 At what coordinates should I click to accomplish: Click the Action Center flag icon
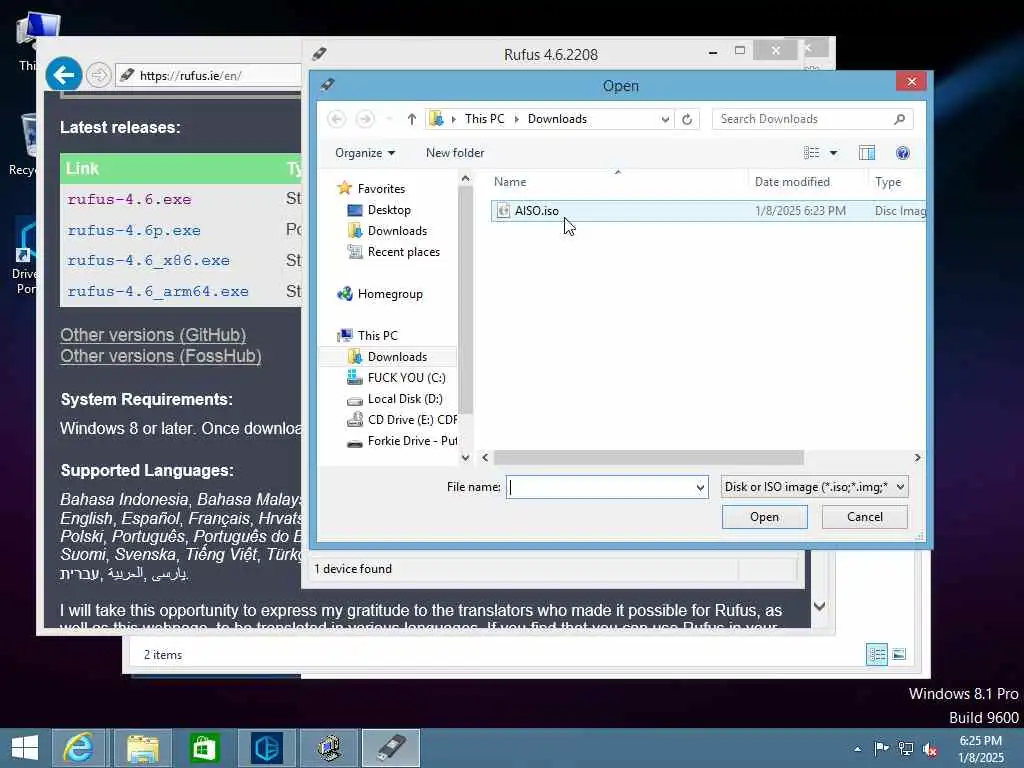[x=881, y=749]
